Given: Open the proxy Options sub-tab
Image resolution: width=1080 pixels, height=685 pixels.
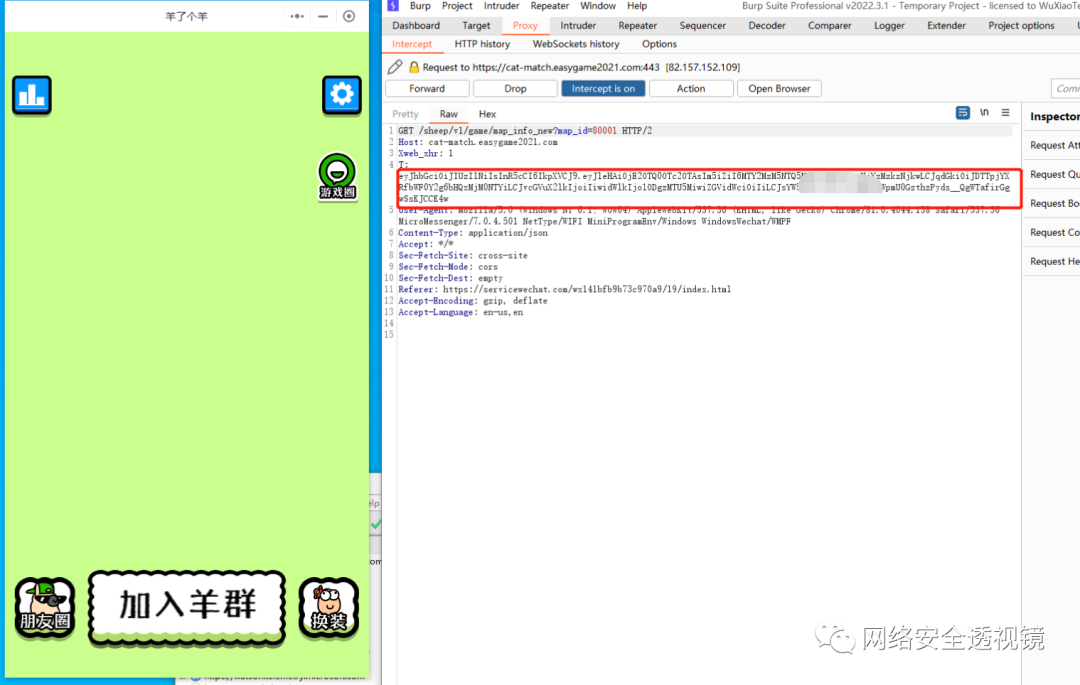Looking at the screenshot, I should click(659, 44).
